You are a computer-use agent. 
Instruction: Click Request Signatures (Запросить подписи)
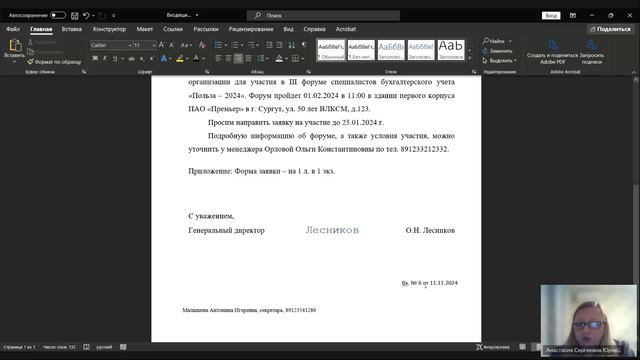coord(591,52)
